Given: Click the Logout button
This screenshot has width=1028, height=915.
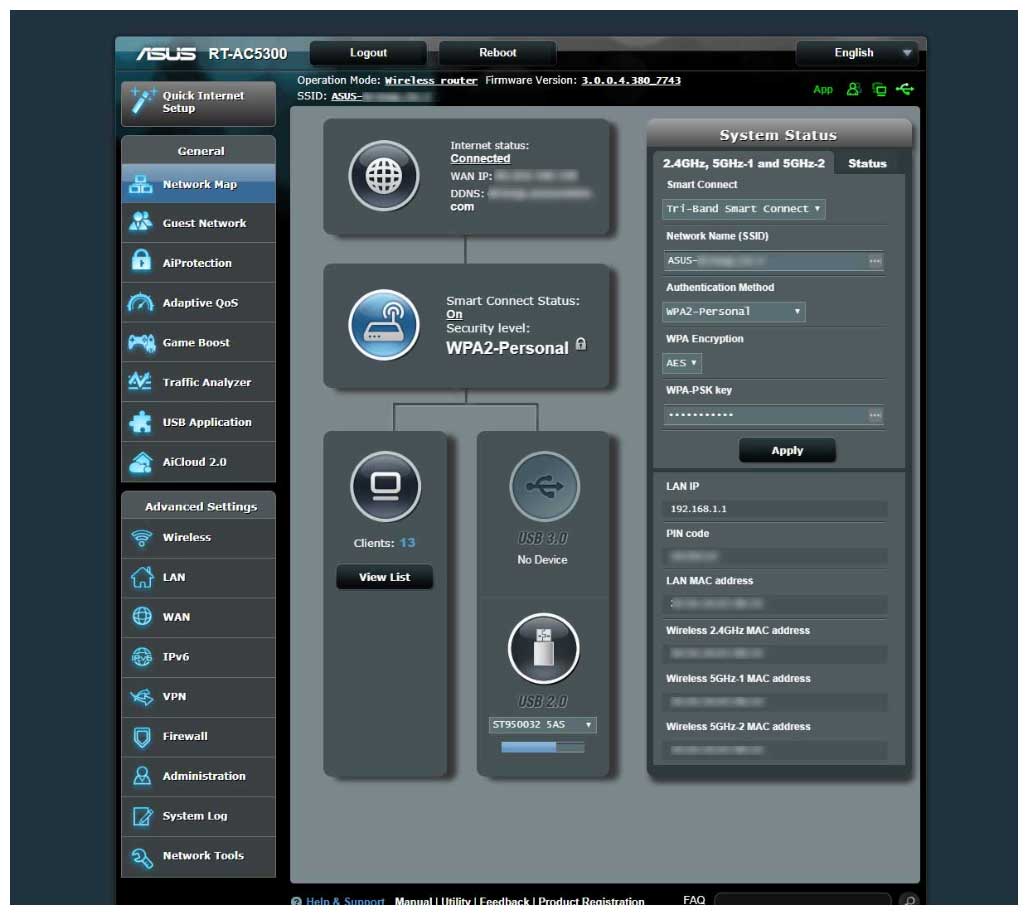Looking at the screenshot, I should pos(368,53).
